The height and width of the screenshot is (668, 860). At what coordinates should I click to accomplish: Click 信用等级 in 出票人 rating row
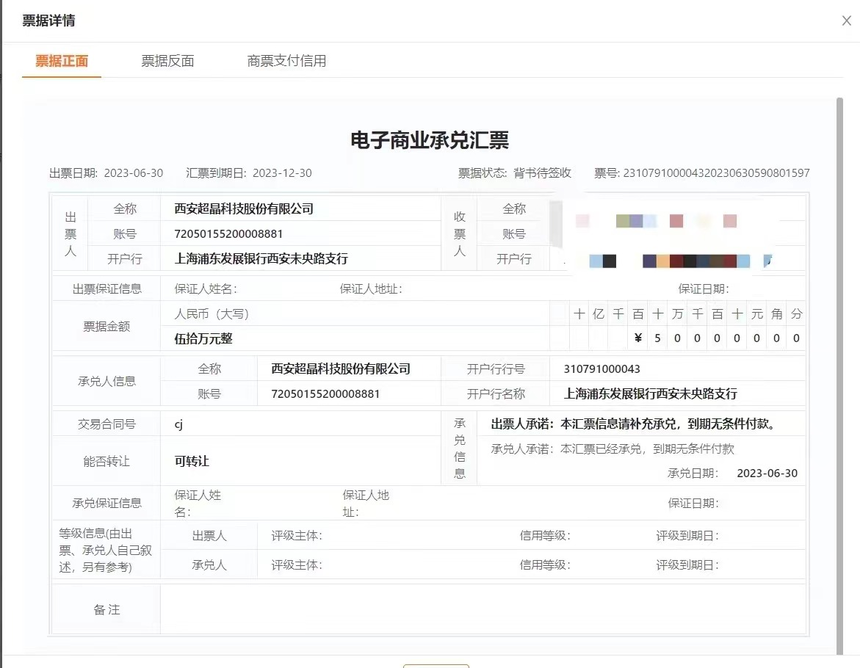[545, 536]
